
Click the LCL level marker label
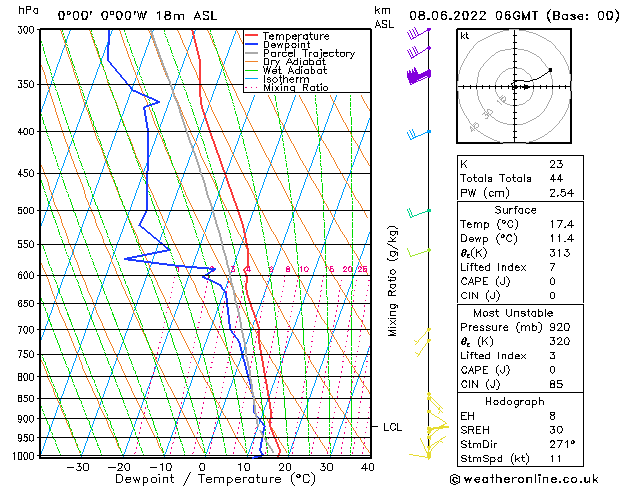tap(392, 427)
